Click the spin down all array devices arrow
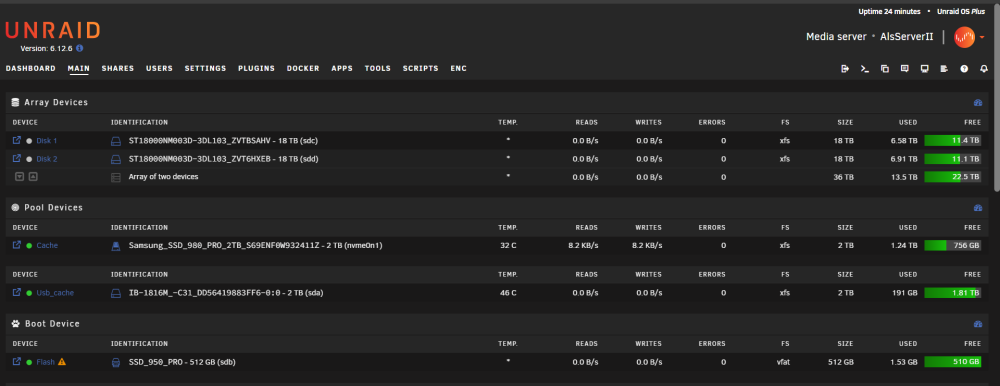The image size is (1000, 386). pyautogui.click(x=20, y=177)
